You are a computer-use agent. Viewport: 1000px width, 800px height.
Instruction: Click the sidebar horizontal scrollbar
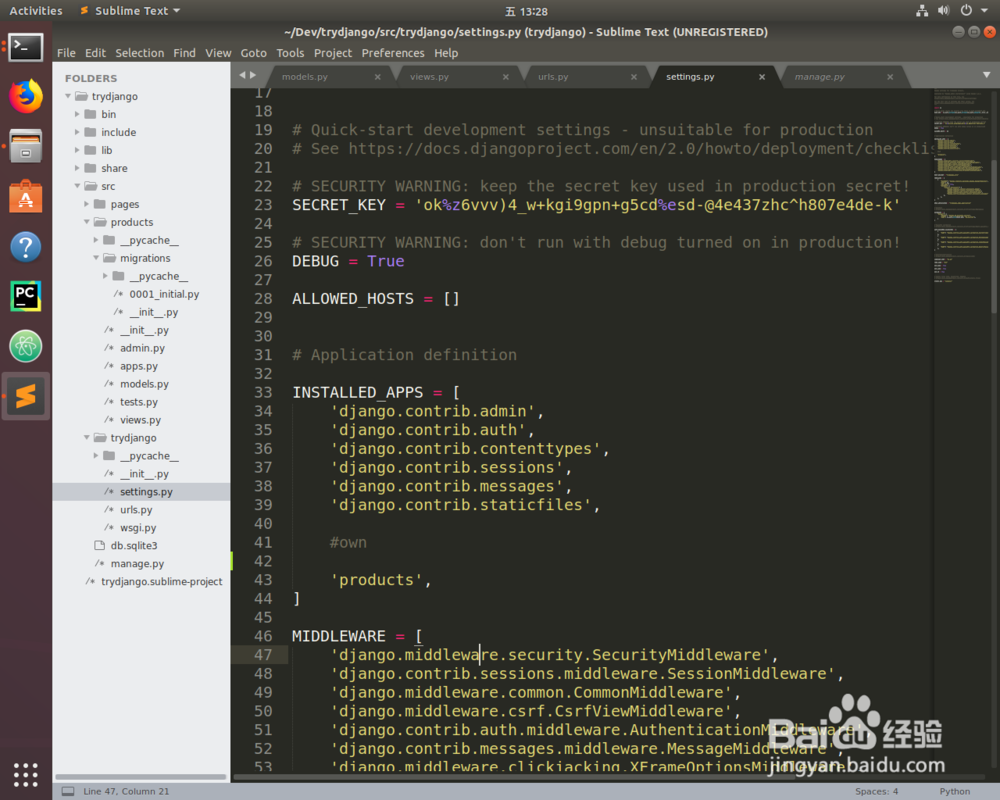tap(141, 777)
